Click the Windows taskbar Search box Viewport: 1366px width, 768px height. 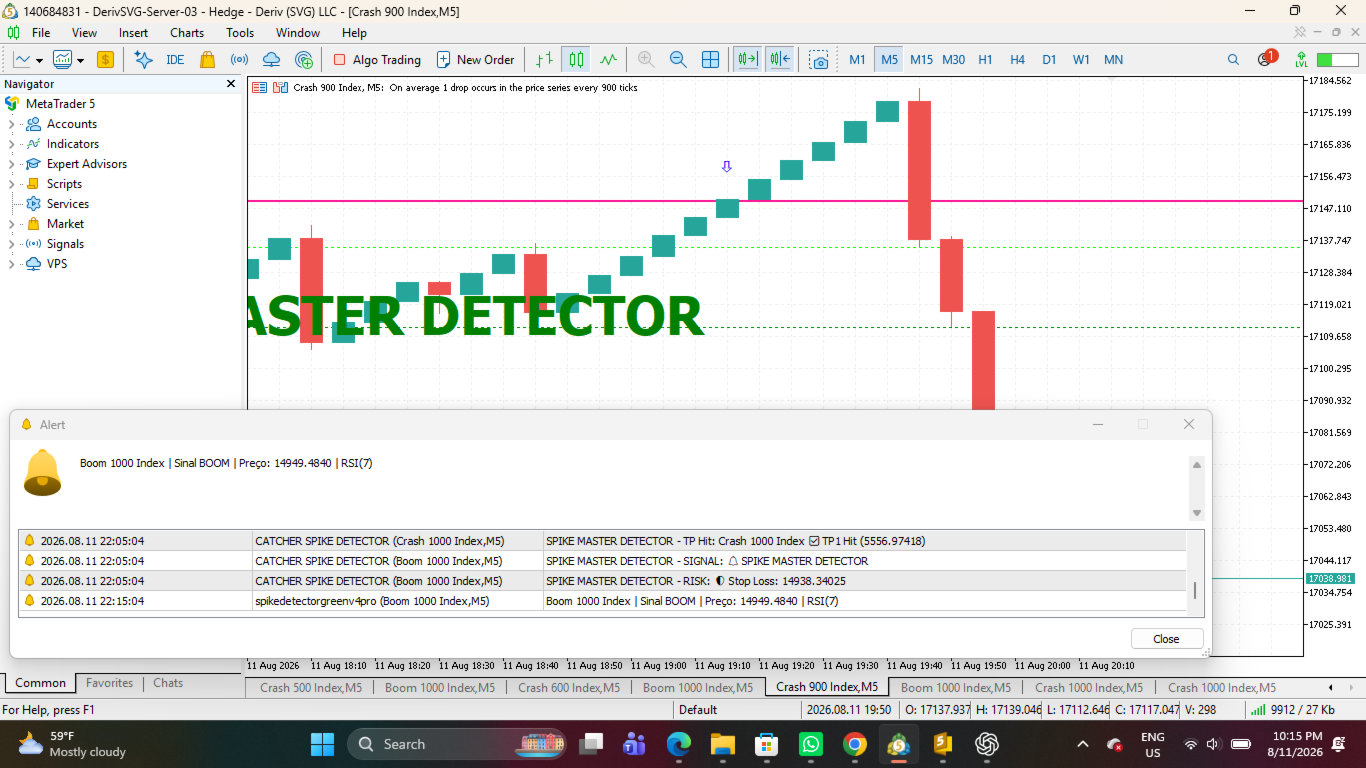click(x=458, y=744)
